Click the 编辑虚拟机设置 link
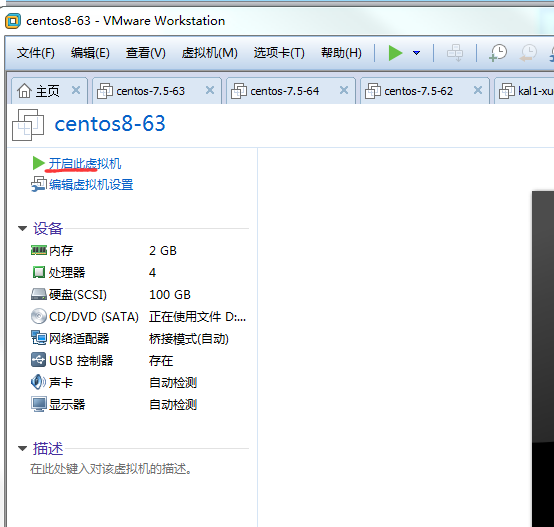Image resolution: width=554 pixels, height=527 pixels. pyautogui.click(x=91, y=184)
